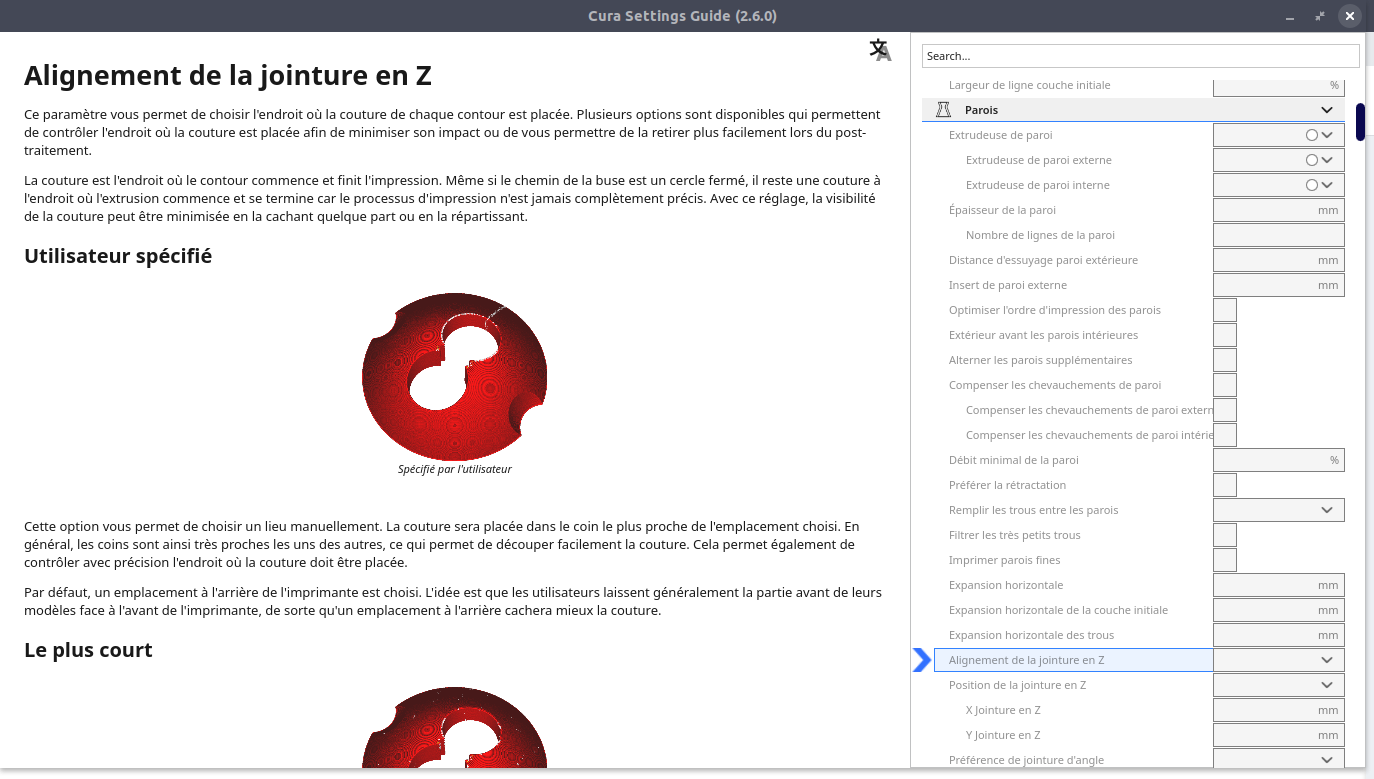Collapse the Parois category with its chevron
Viewport: 1374px width, 779px height.
1327,110
